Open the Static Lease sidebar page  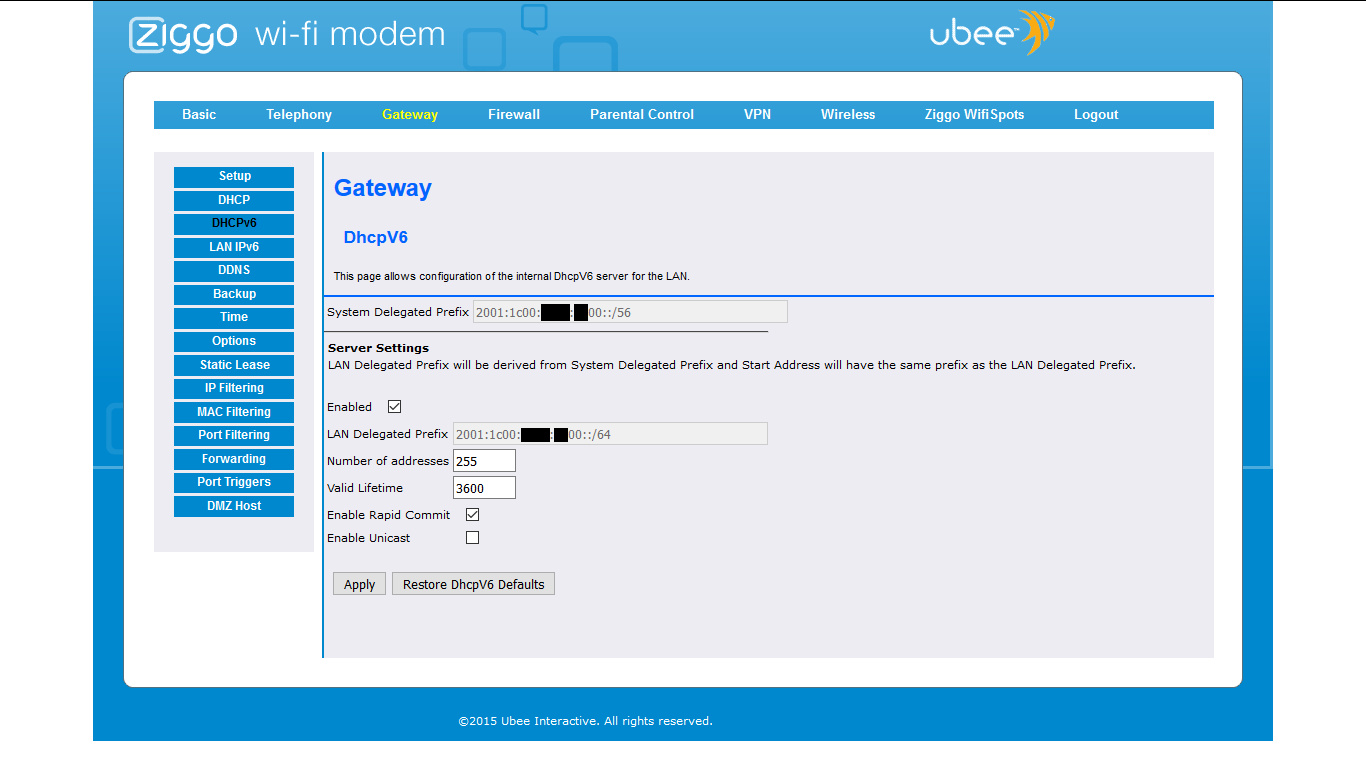point(234,366)
